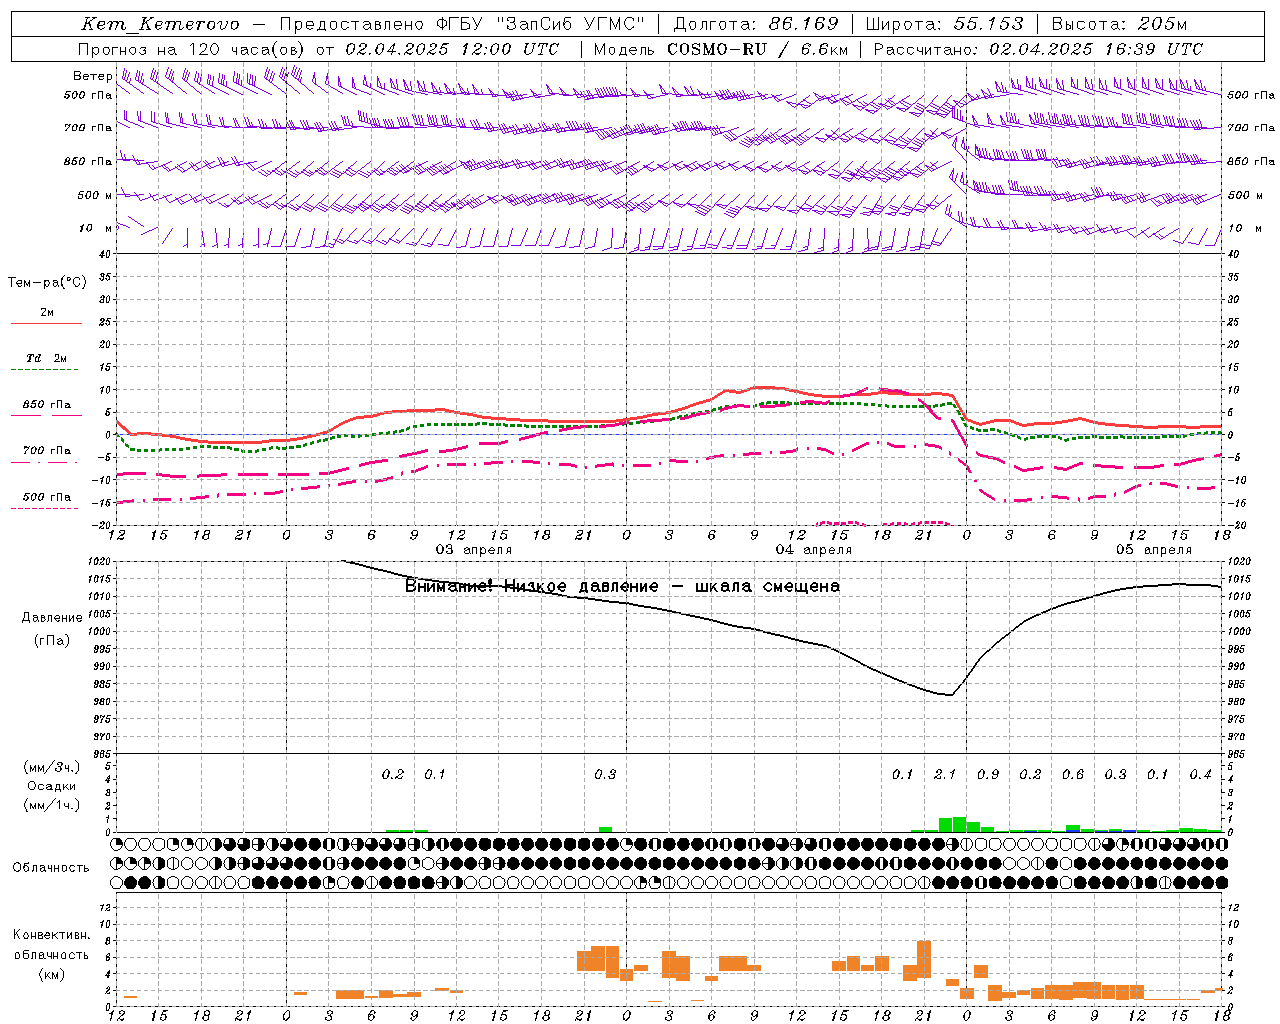1280x1024 pixels.
Task: Click the '04 апреля' date label
Action: tap(814, 550)
